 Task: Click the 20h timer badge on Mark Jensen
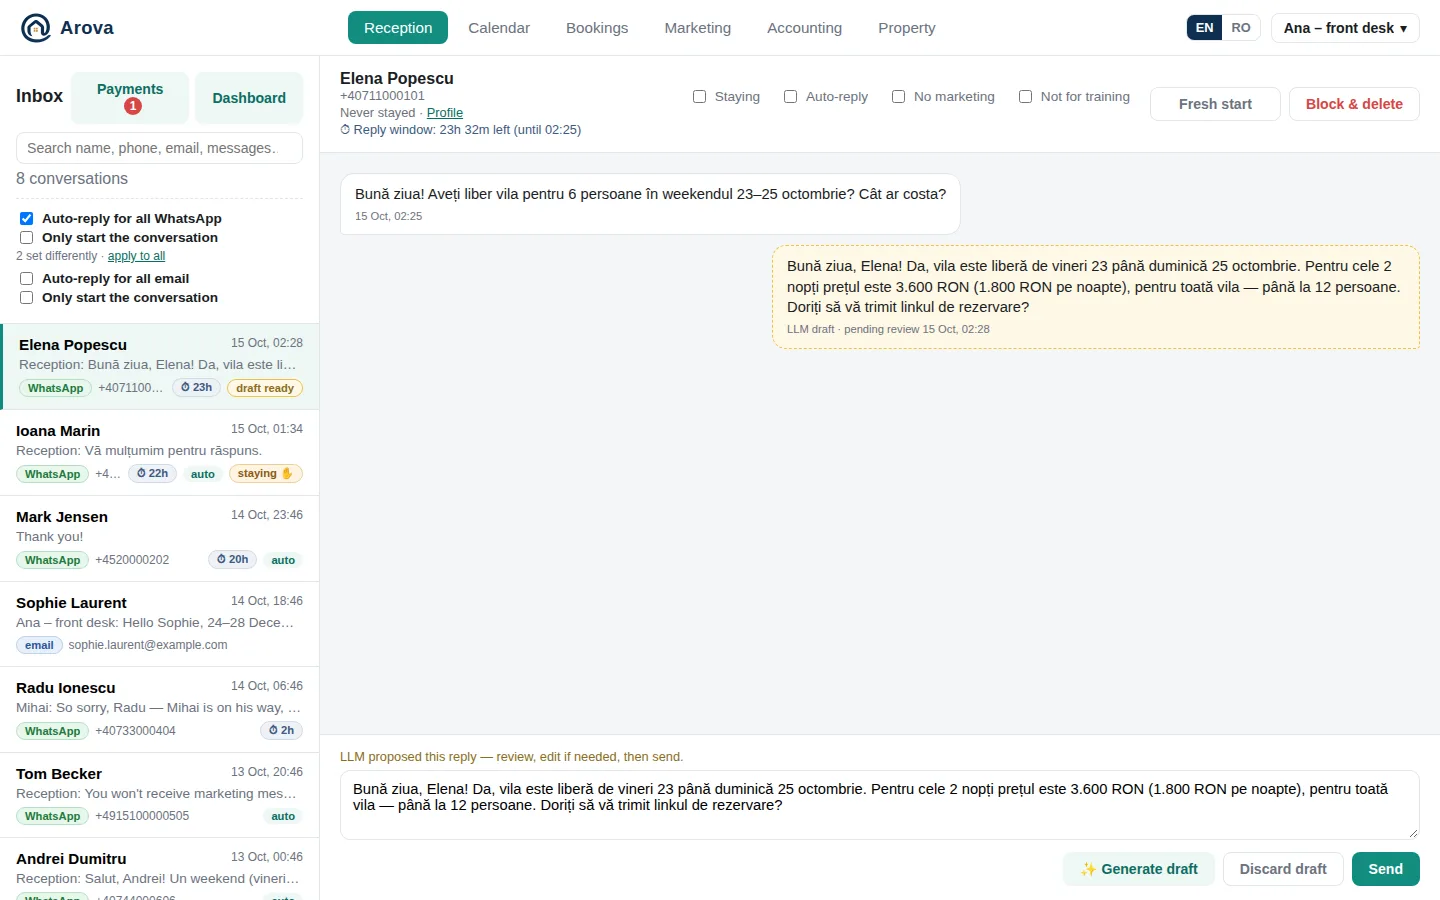pos(233,559)
